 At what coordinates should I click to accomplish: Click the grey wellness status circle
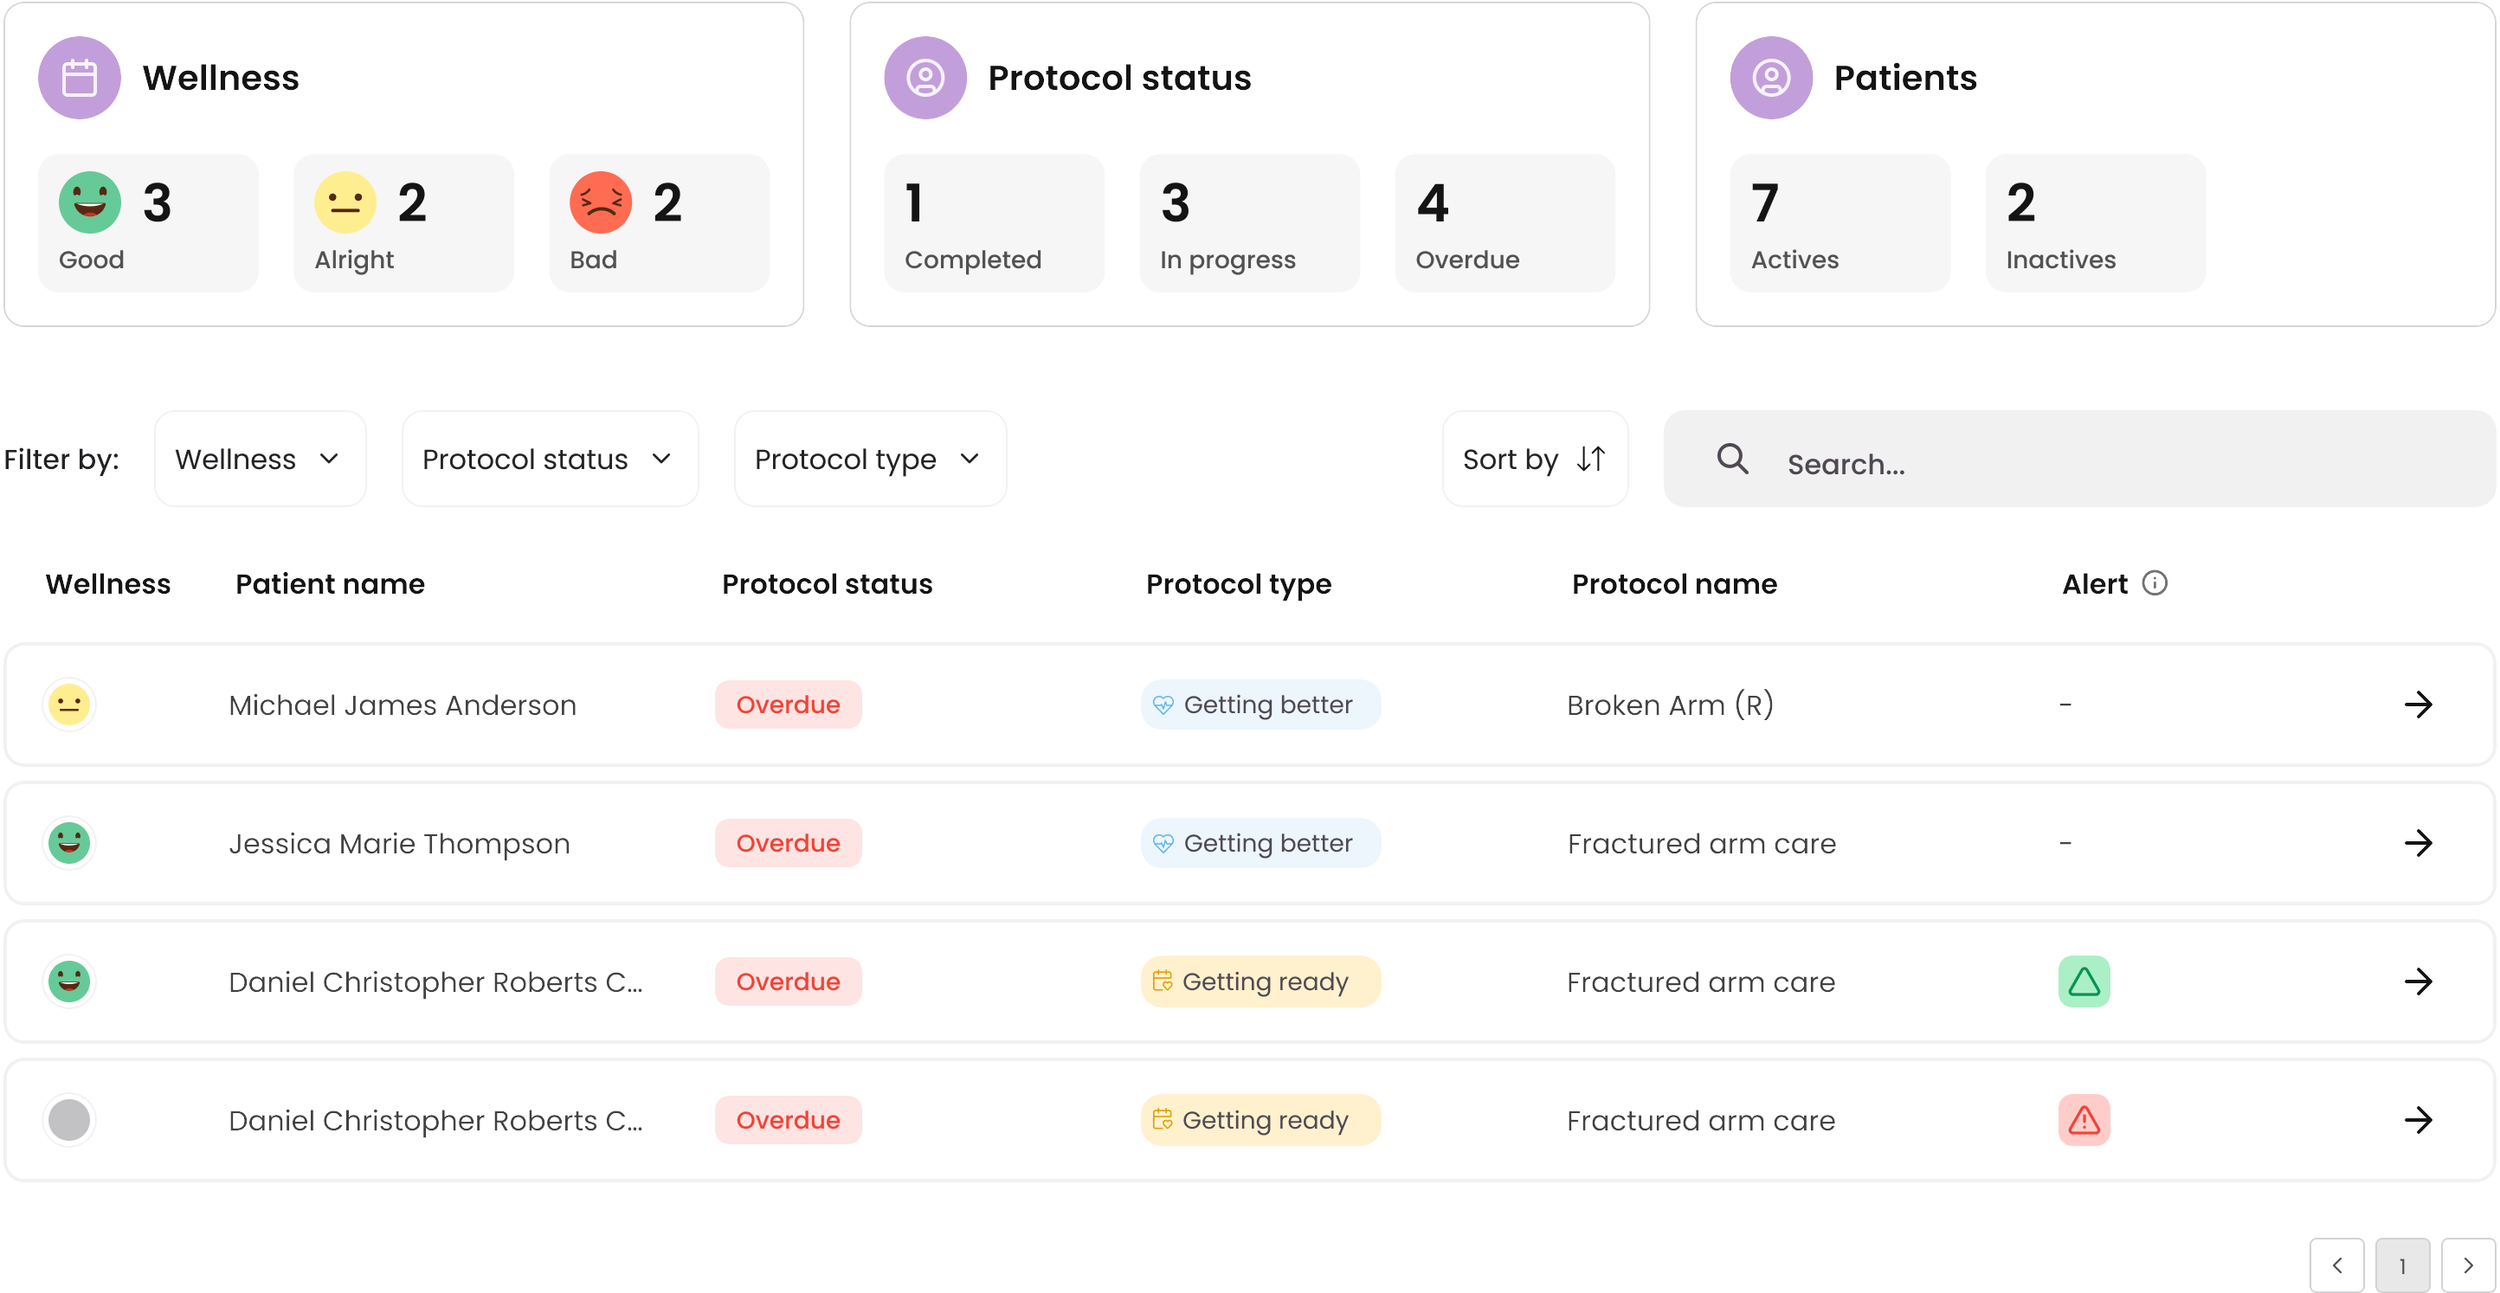click(x=69, y=1120)
